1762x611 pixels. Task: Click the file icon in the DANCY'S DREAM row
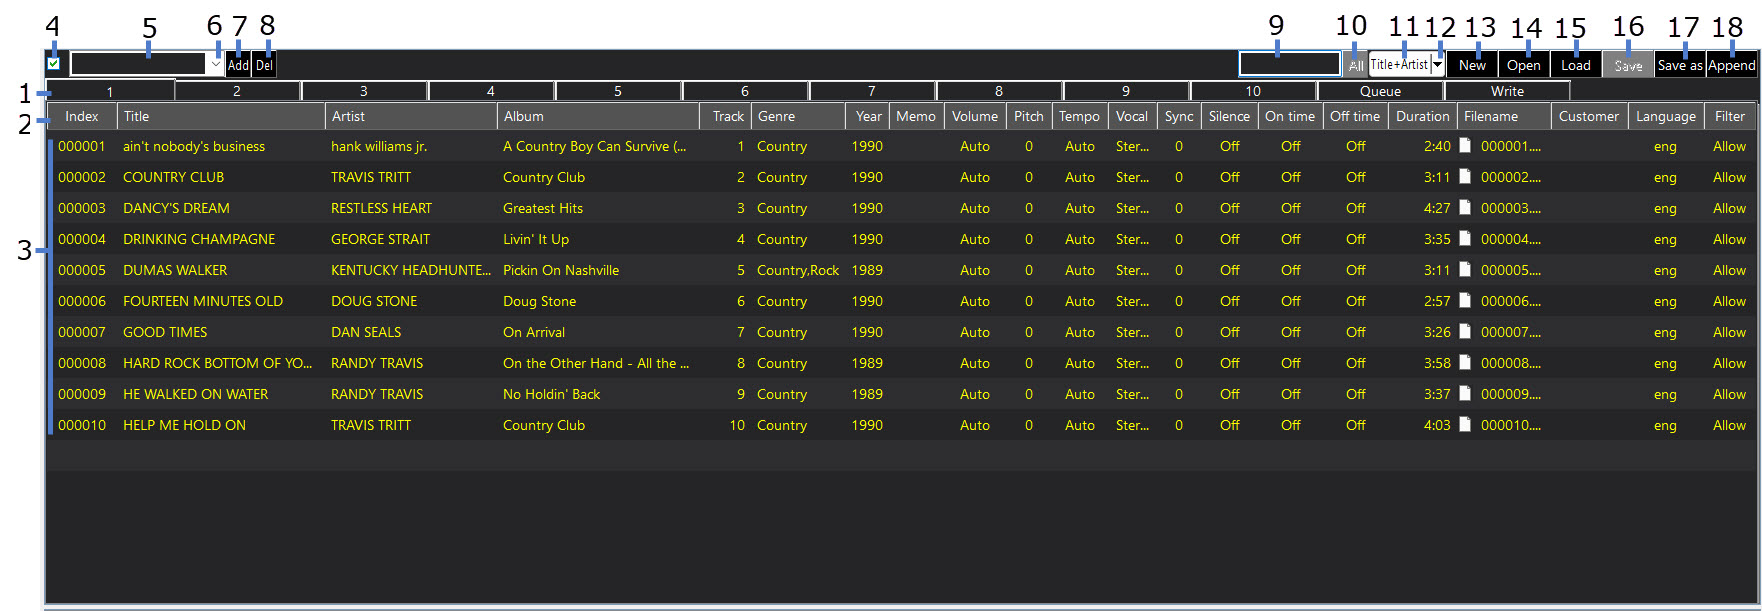coord(1465,208)
